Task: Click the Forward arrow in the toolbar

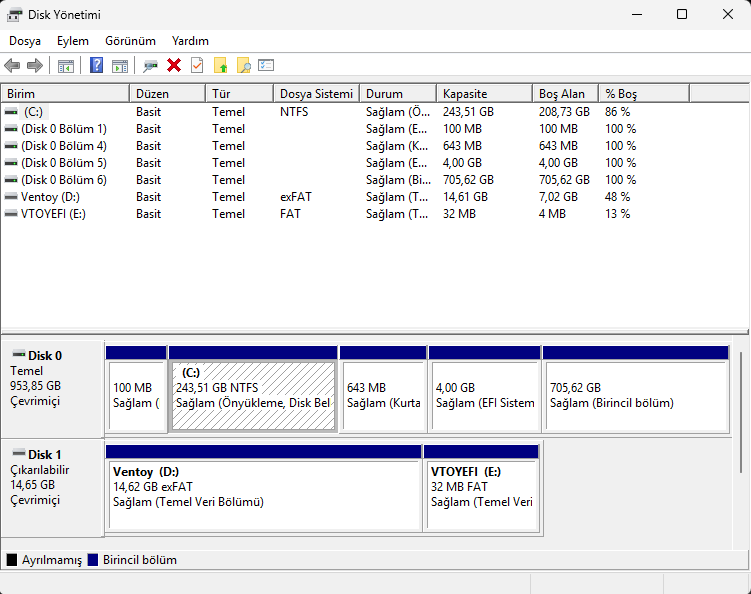Action: pos(34,66)
